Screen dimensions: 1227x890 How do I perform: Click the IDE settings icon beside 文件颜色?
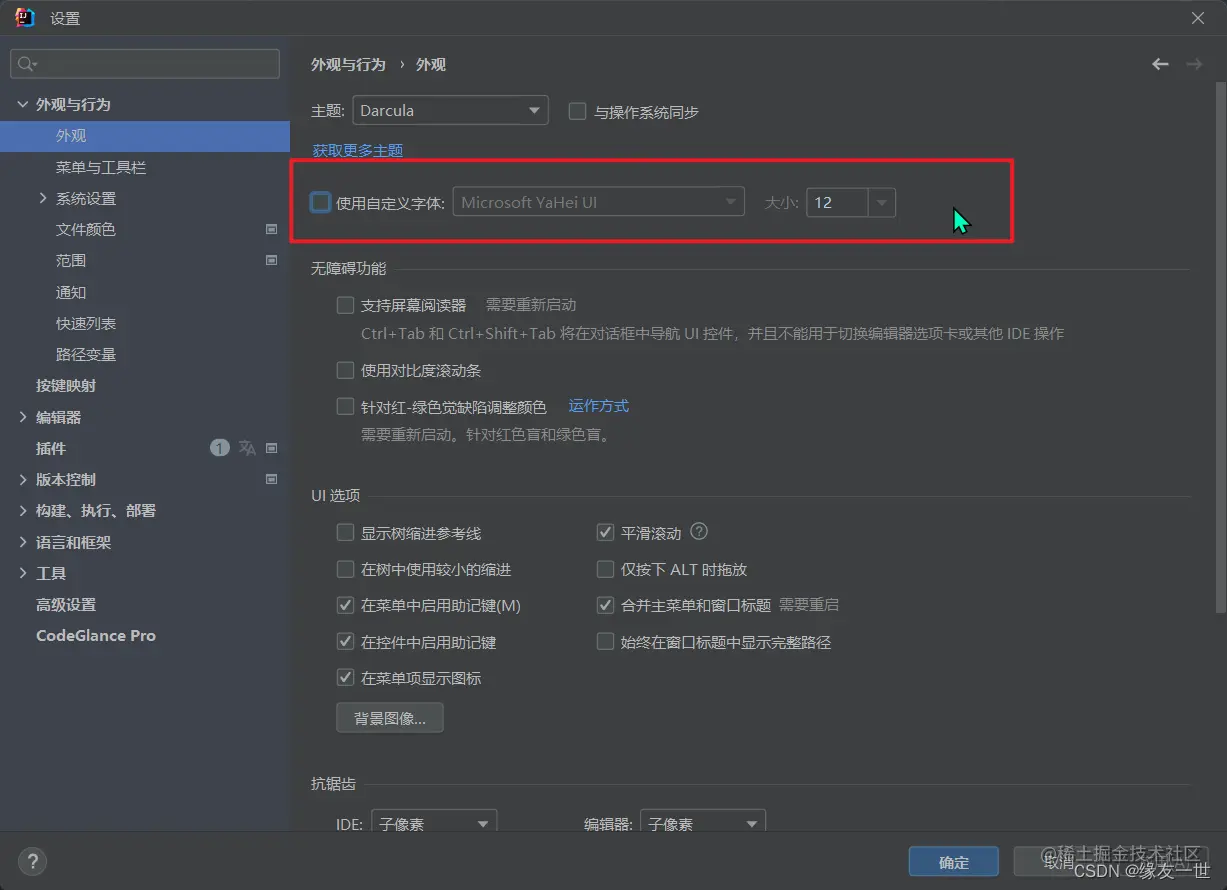pos(270,229)
